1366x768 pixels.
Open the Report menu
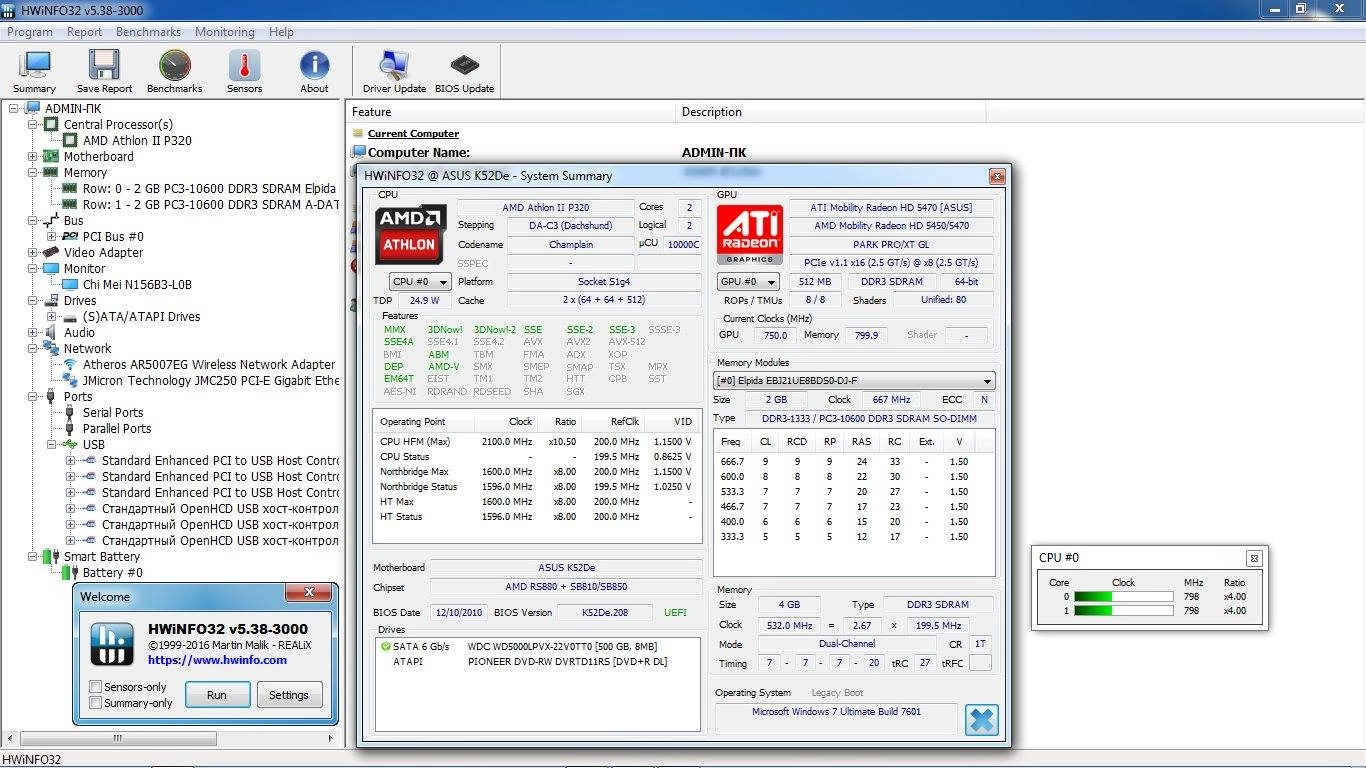84,32
